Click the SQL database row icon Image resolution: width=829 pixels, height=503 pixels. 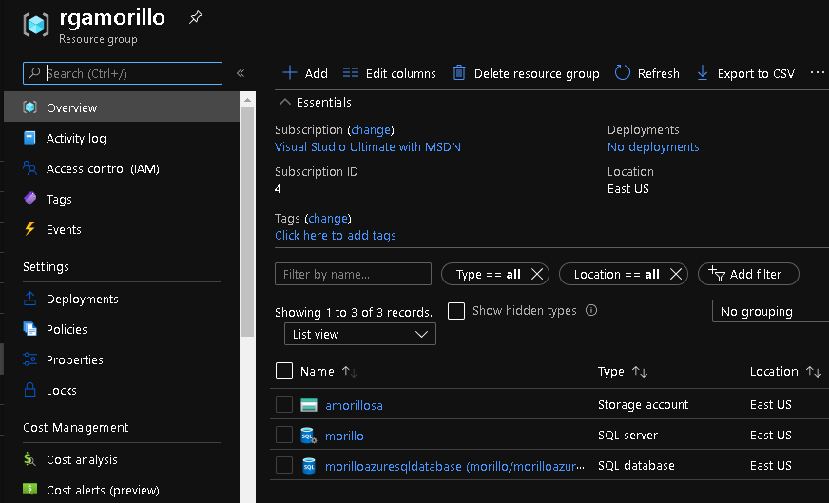(309, 466)
